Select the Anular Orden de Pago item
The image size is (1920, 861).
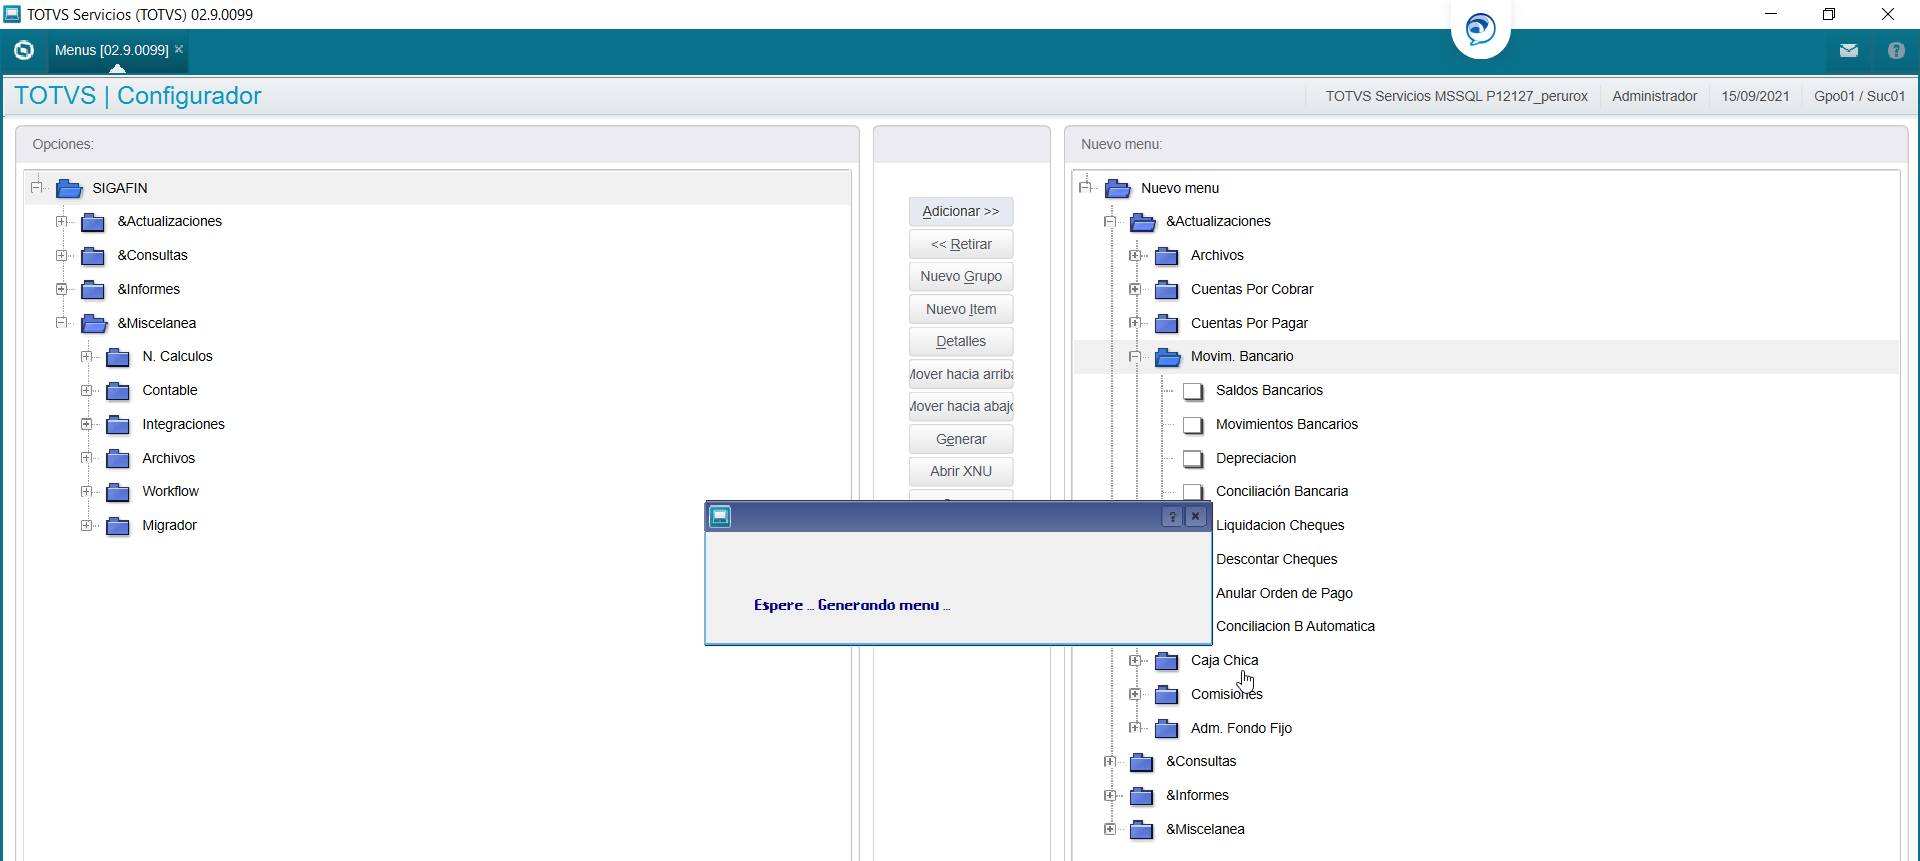pyautogui.click(x=1284, y=593)
